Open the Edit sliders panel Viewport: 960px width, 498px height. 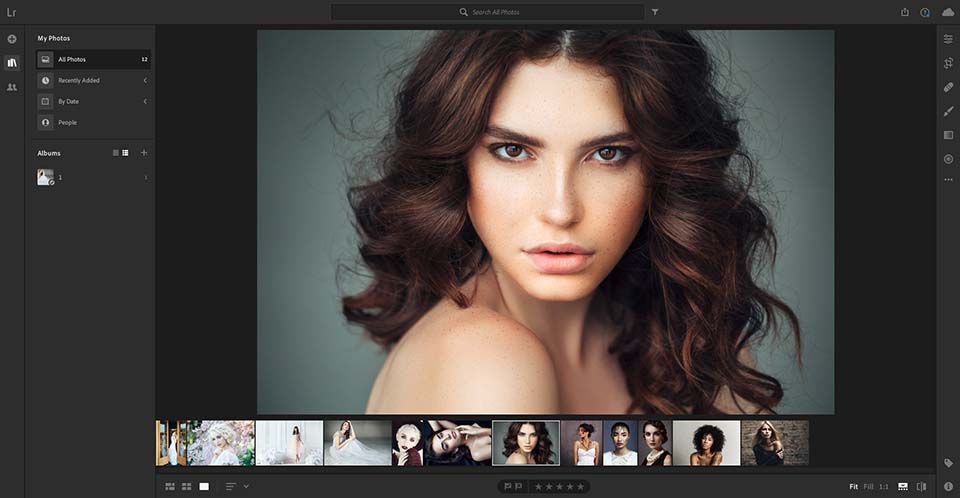948,39
